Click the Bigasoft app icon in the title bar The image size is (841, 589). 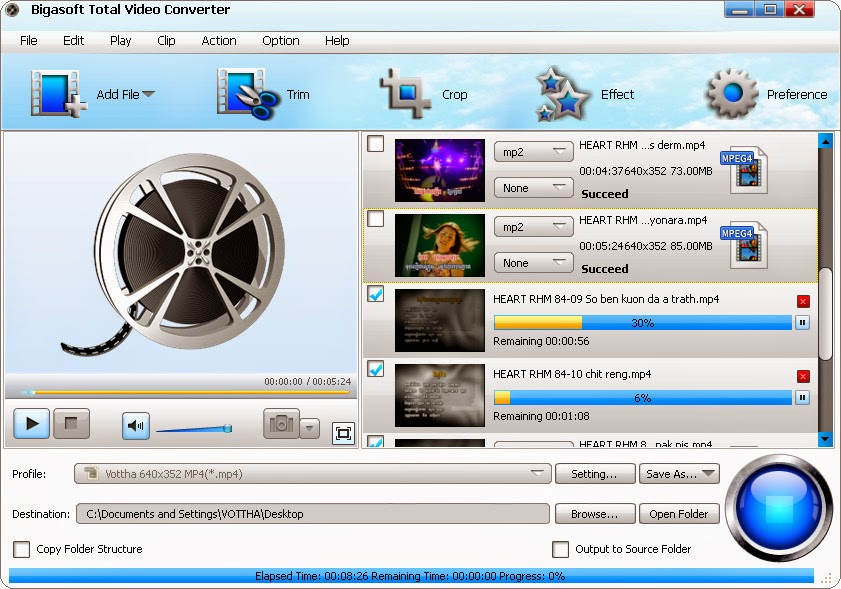12,10
